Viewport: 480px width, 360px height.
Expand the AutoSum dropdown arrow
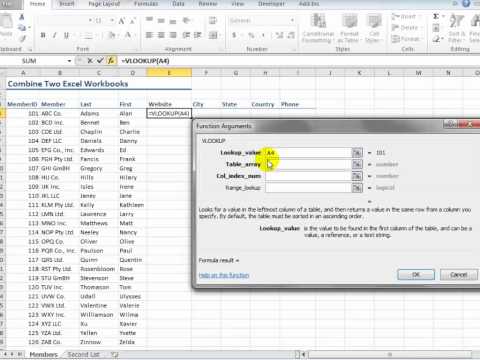tap(443, 16)
